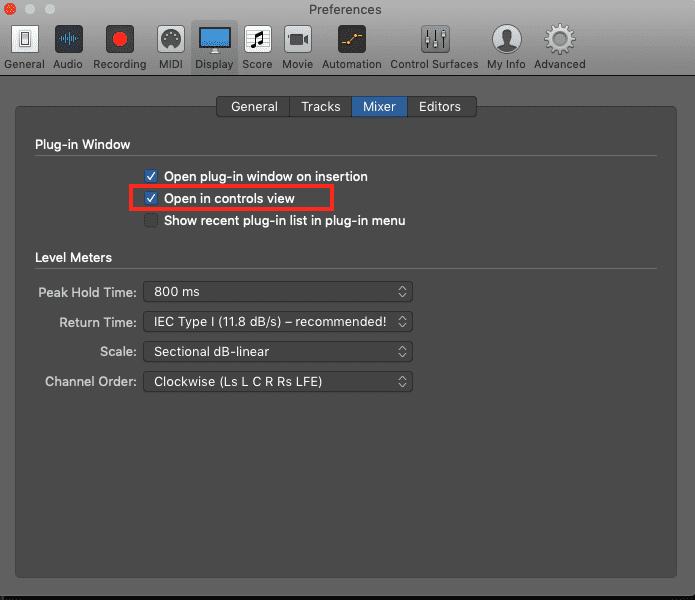Uncheck Open in controls view

coord(151,198)
